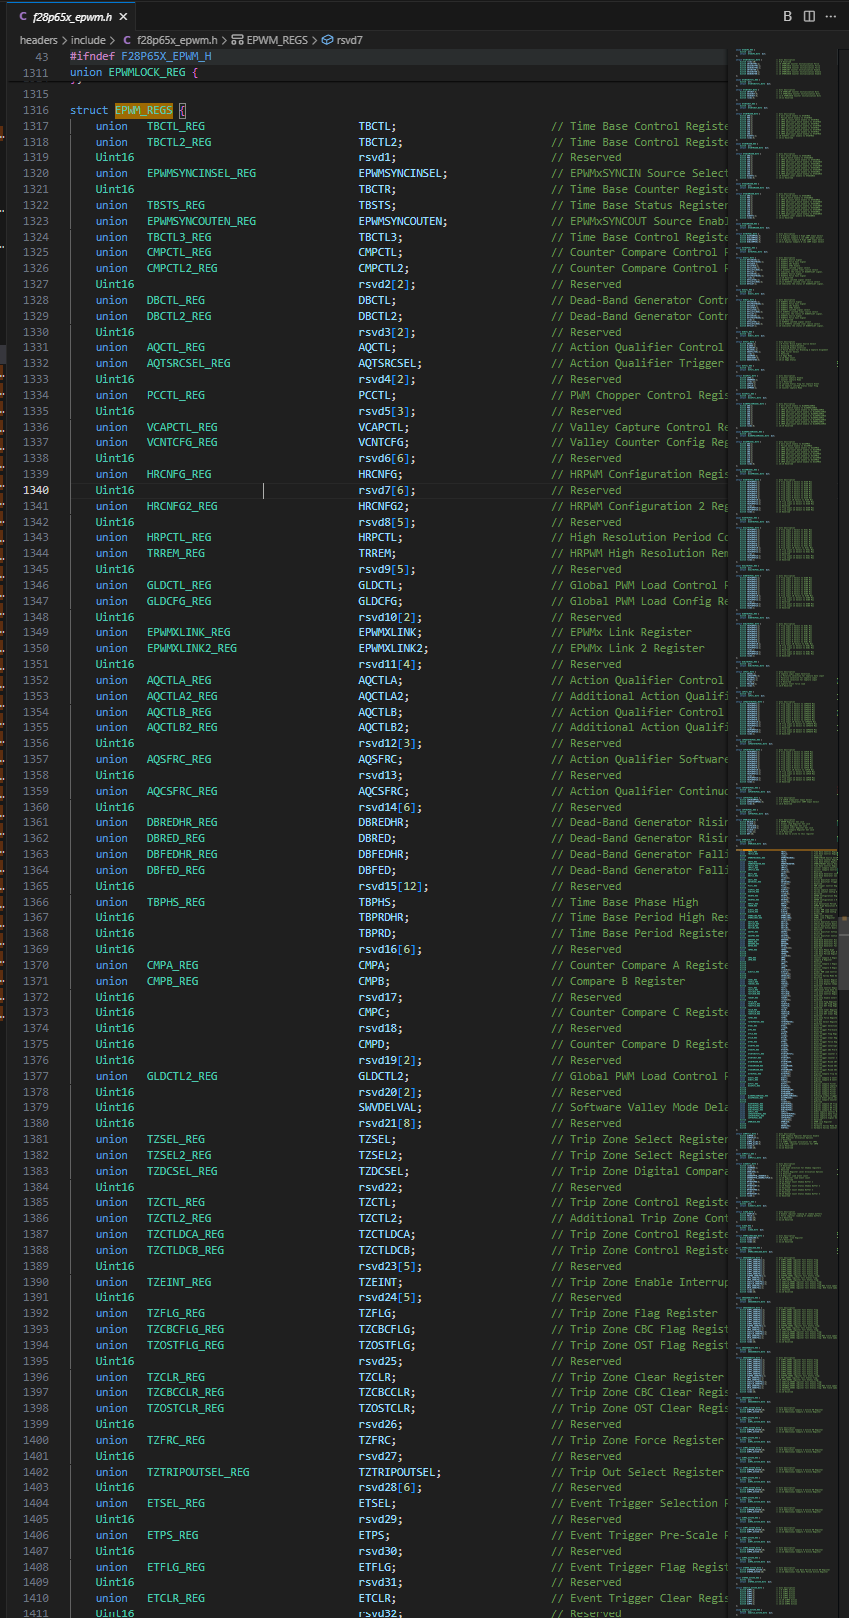Click the TBPRDHR; member

click(385, 917)
